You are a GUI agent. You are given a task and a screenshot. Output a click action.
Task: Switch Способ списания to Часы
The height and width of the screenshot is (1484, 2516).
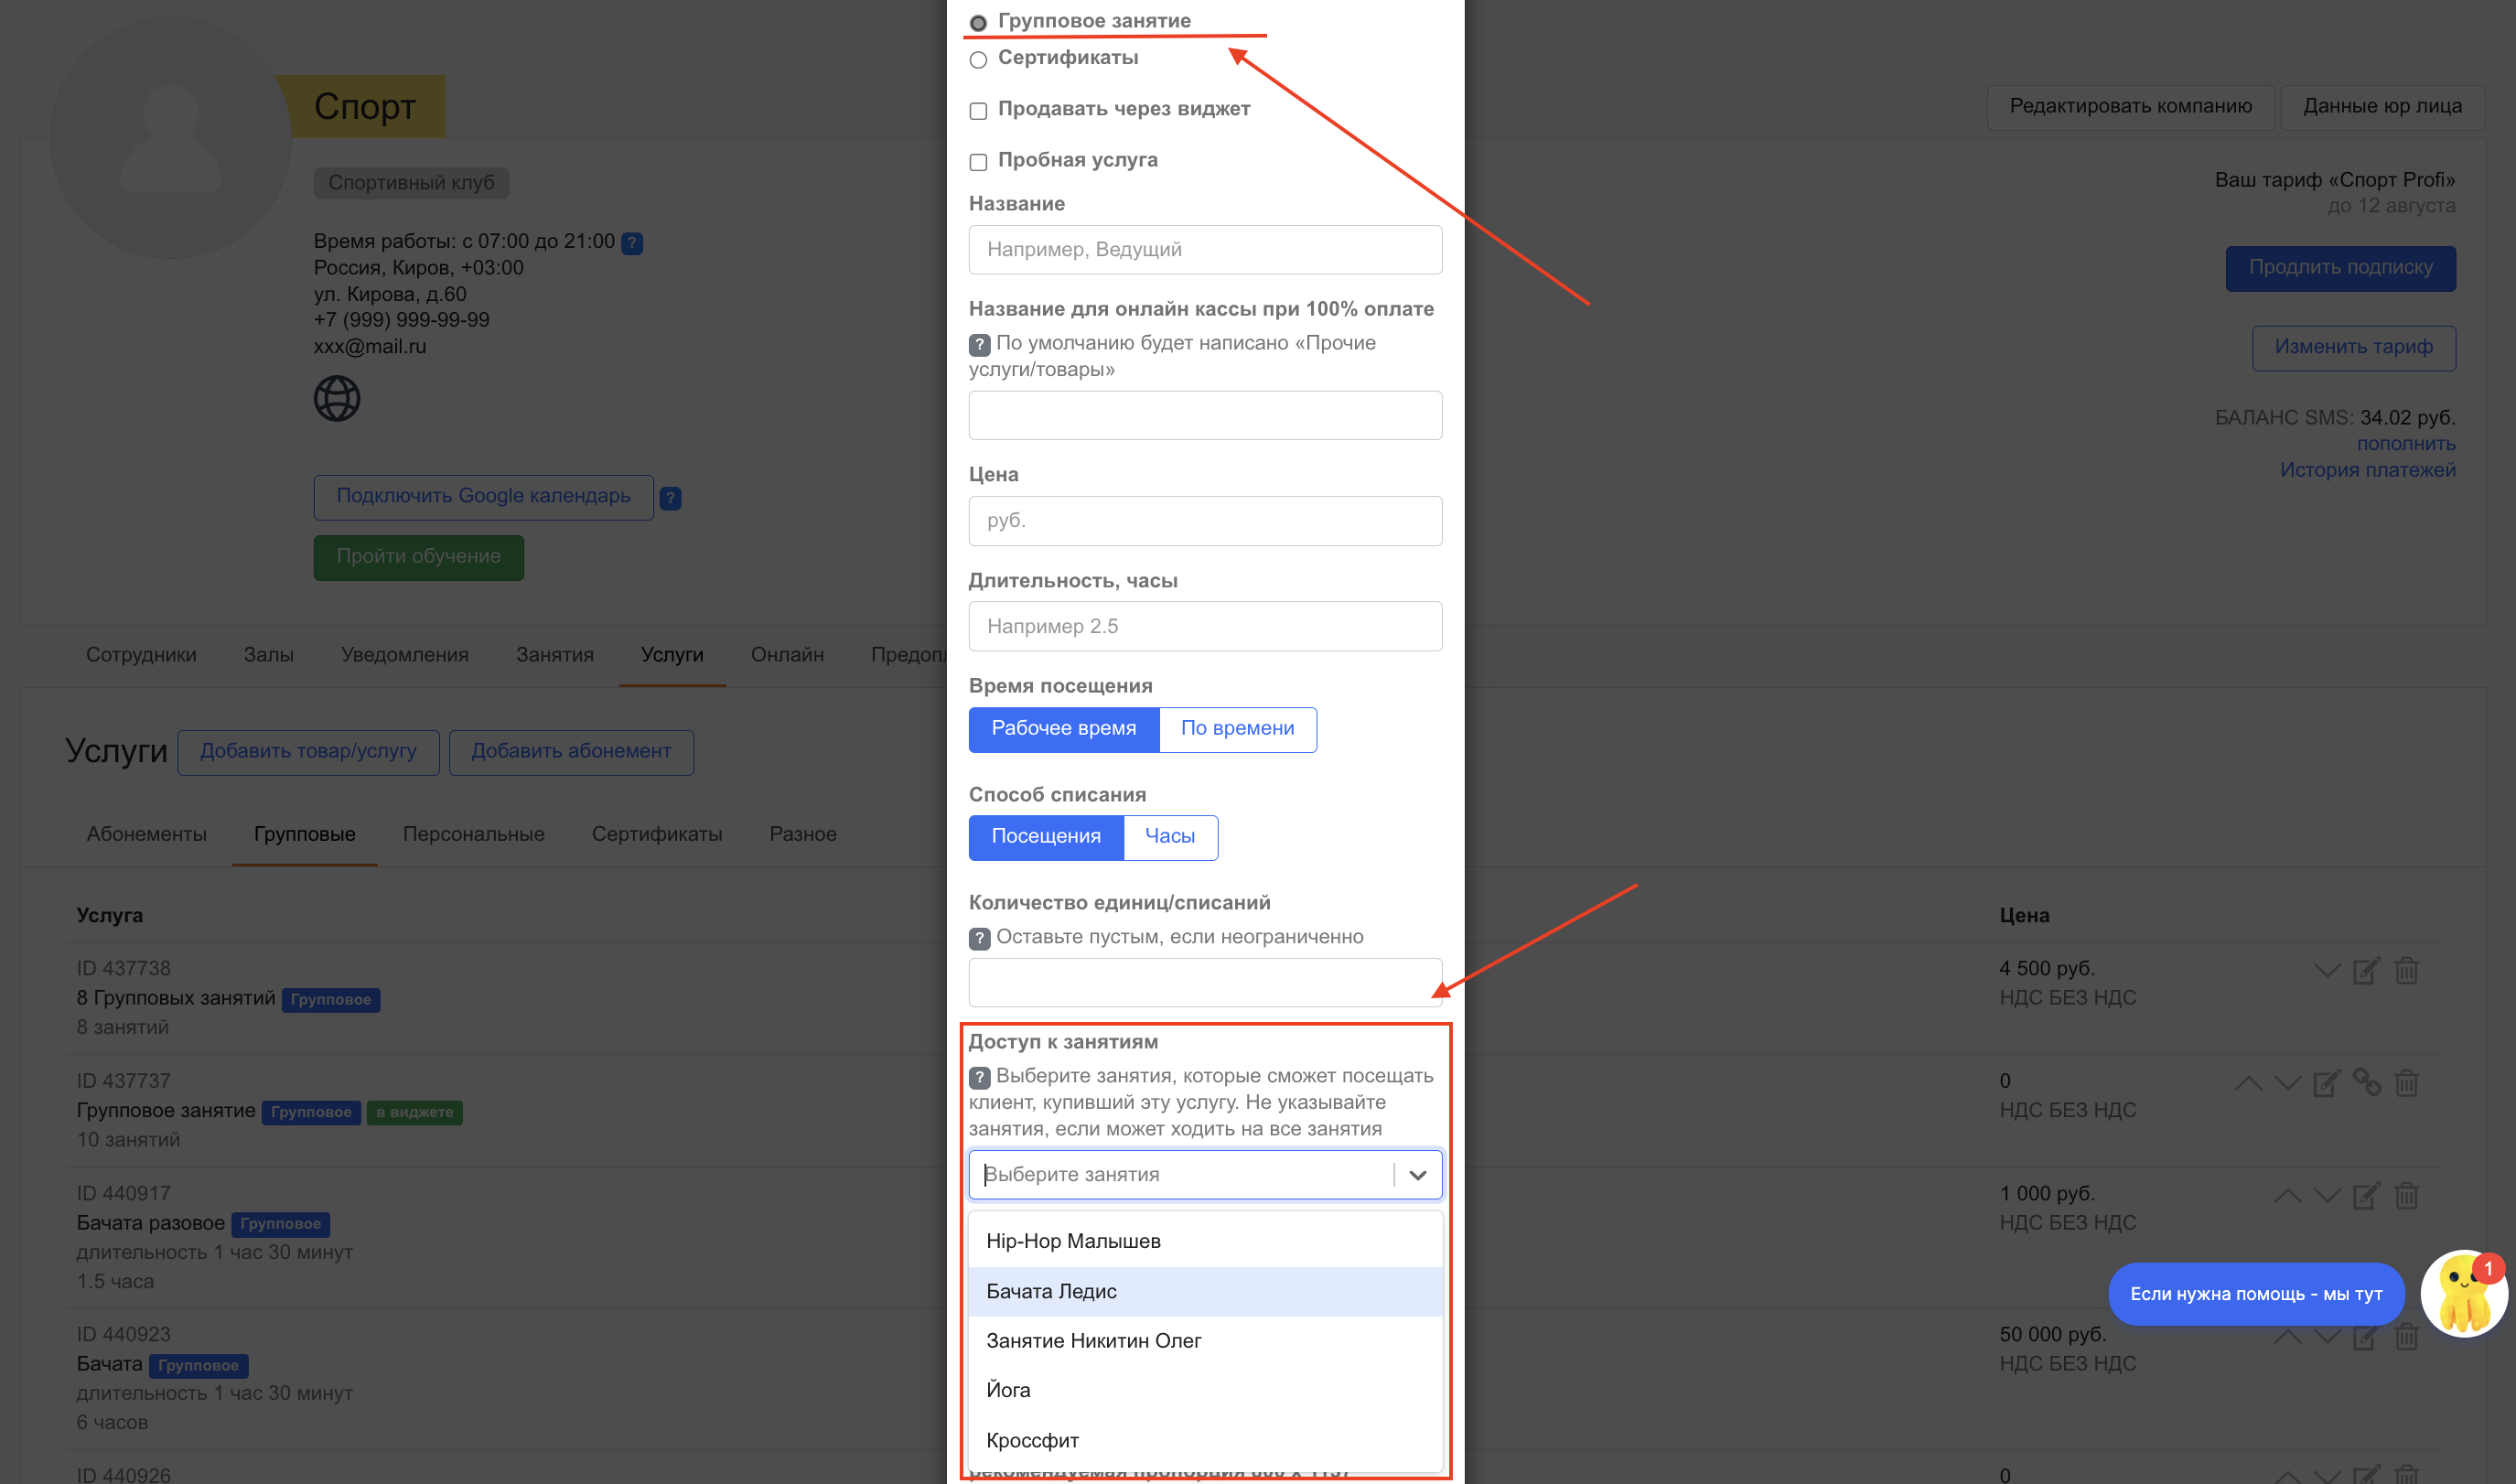point(1169,837)
